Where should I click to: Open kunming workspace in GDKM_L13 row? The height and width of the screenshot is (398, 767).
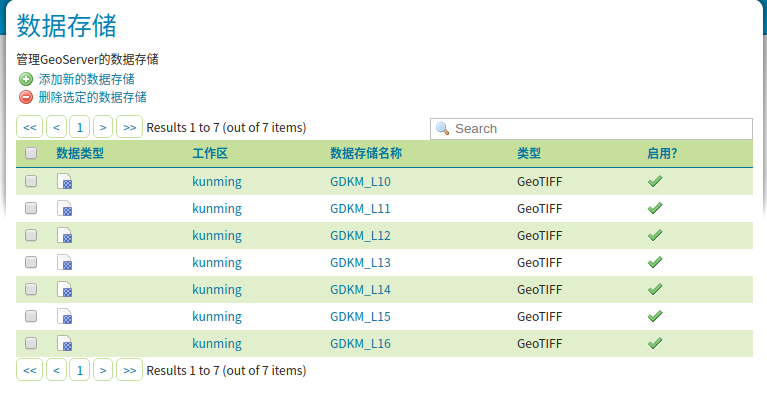[217, 263]
